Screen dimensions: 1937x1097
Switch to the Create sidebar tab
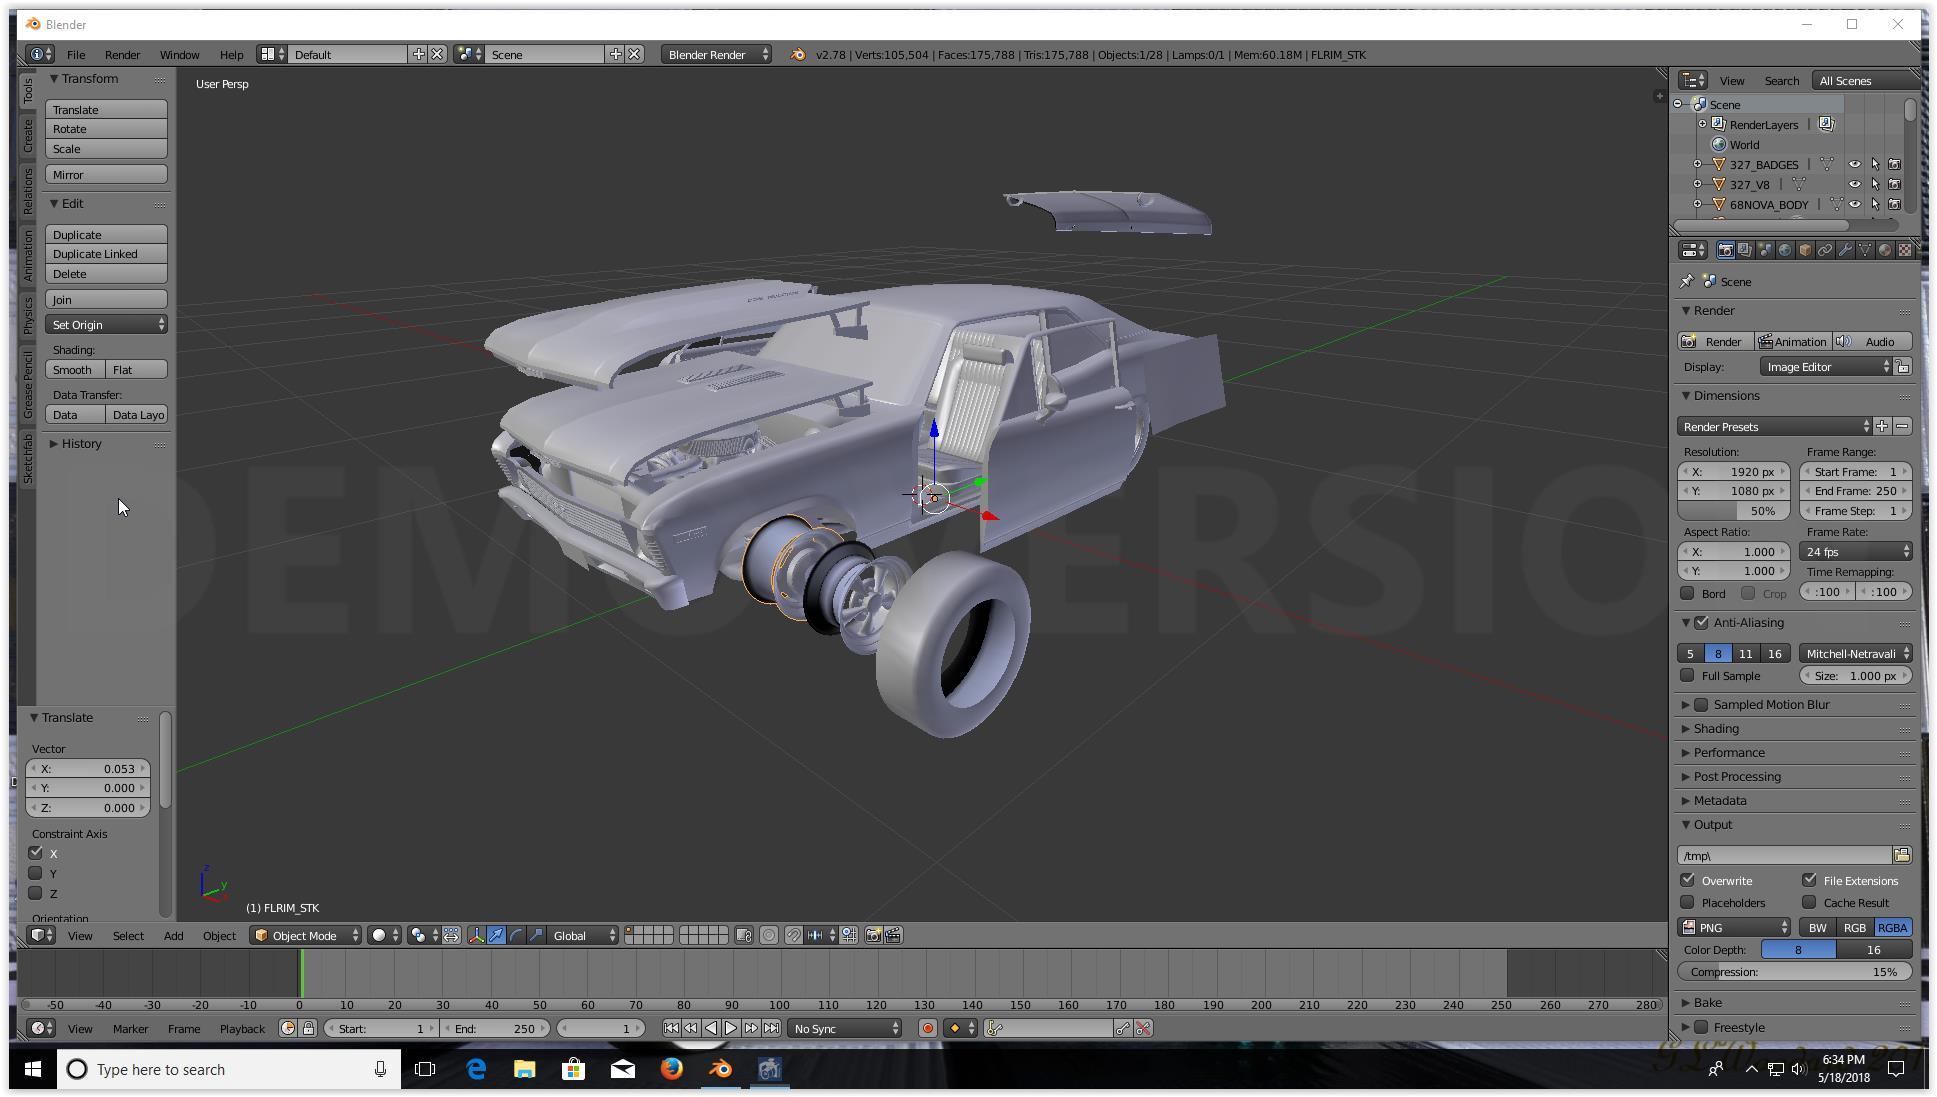tap(28, 135)
